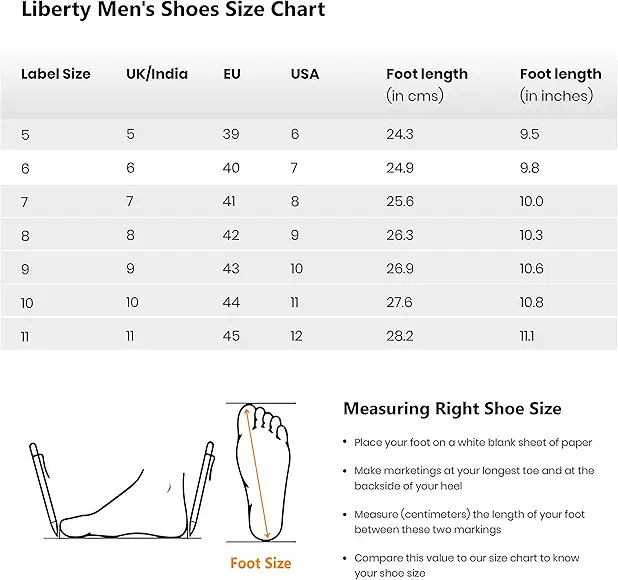Select the Label Size column header
Viewport: 618px width, 580px height.
click(x=56, y=74)
